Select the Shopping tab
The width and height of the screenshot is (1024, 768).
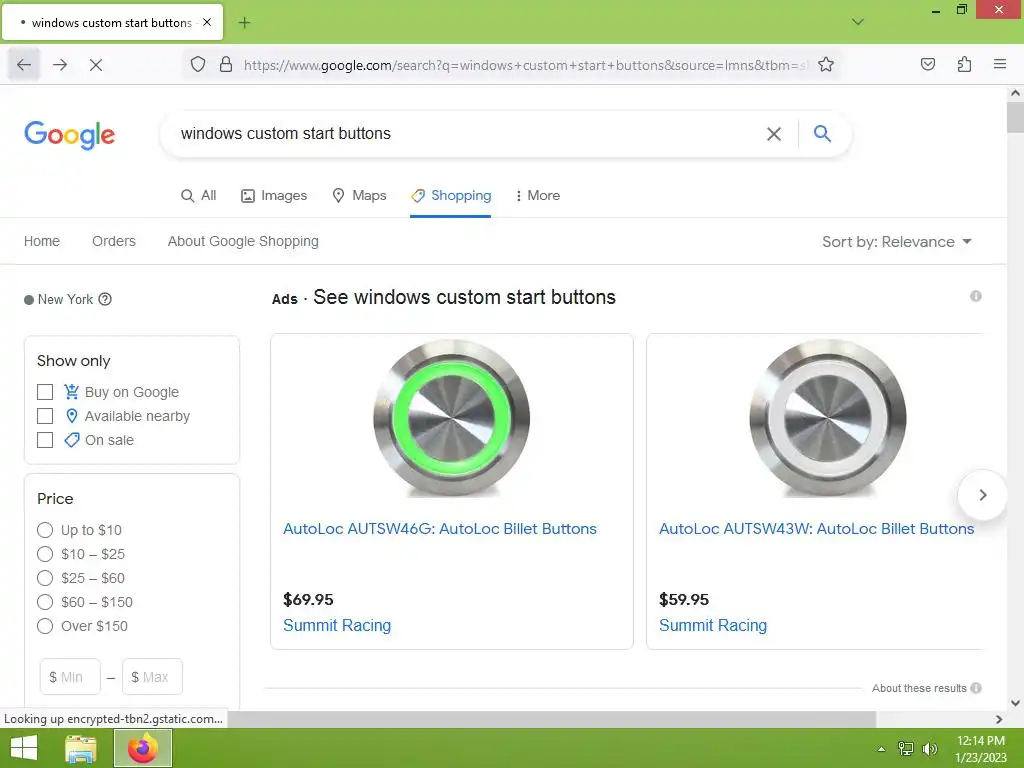point(451,195)
